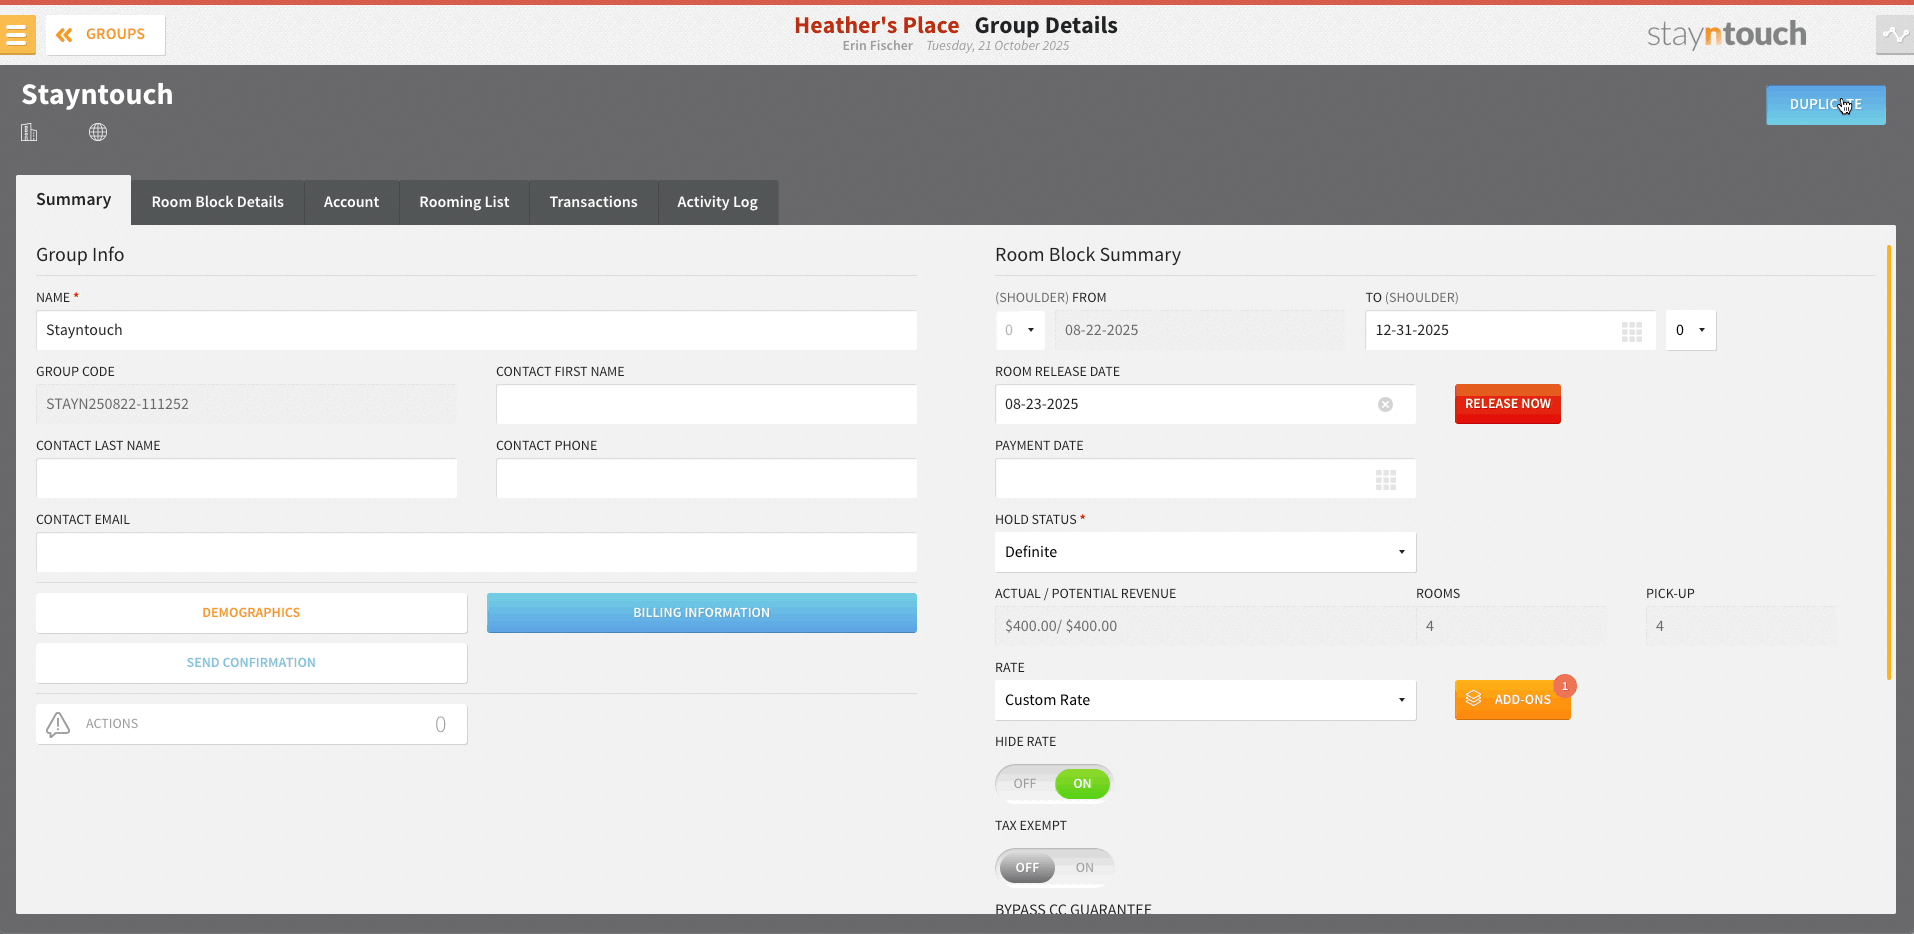This screenshot has width=1914, height=934.
Task: Click the vertical scrollbar on right panel
Action: [x=1889, y=462]
